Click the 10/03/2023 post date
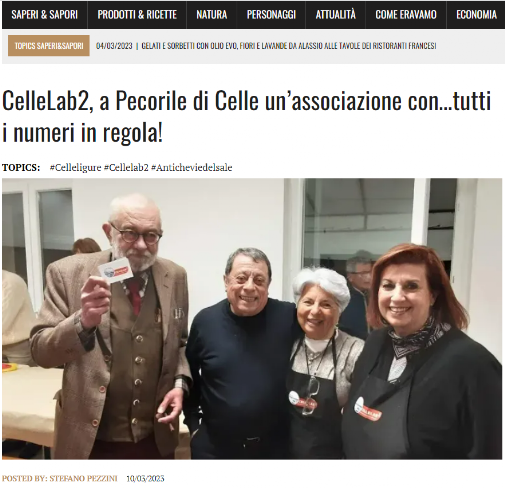This screenshot has width=505, height=488. (145, 478)
